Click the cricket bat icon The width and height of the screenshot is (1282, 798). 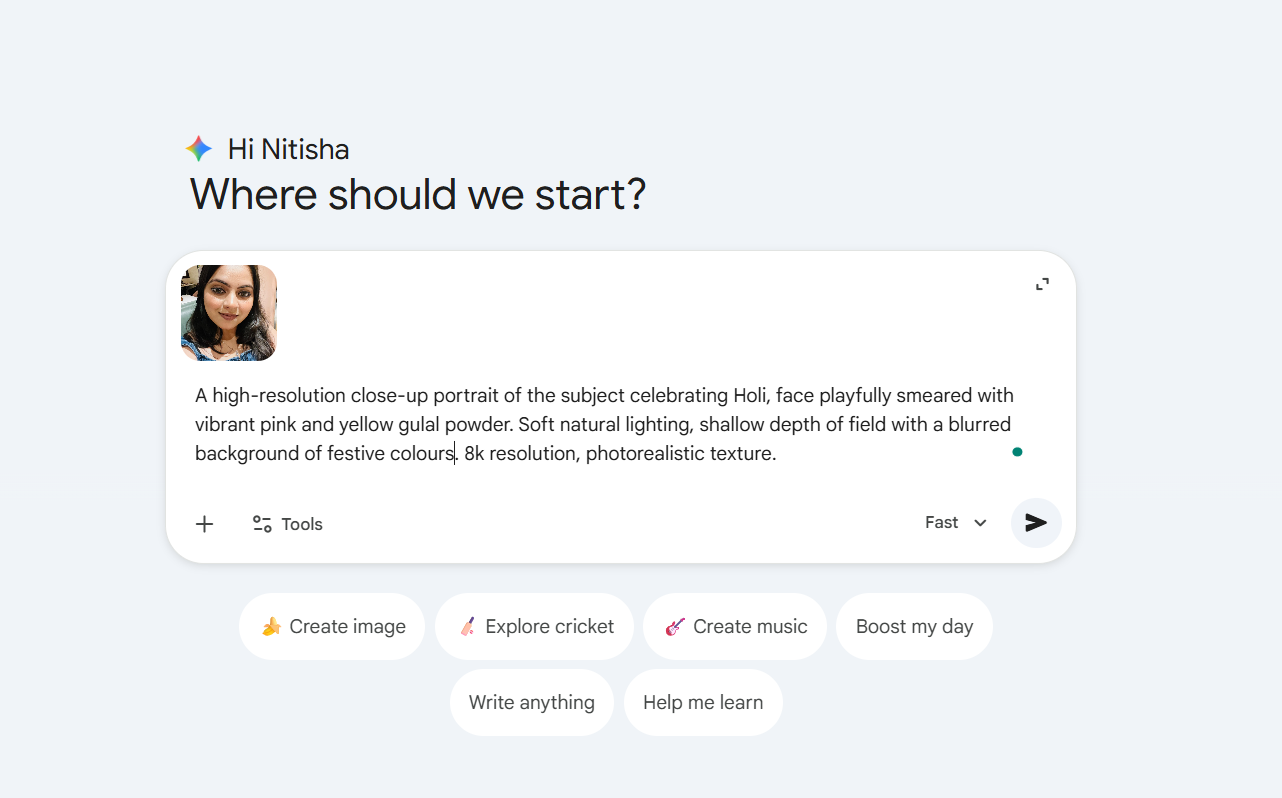(x=467, y=627)
